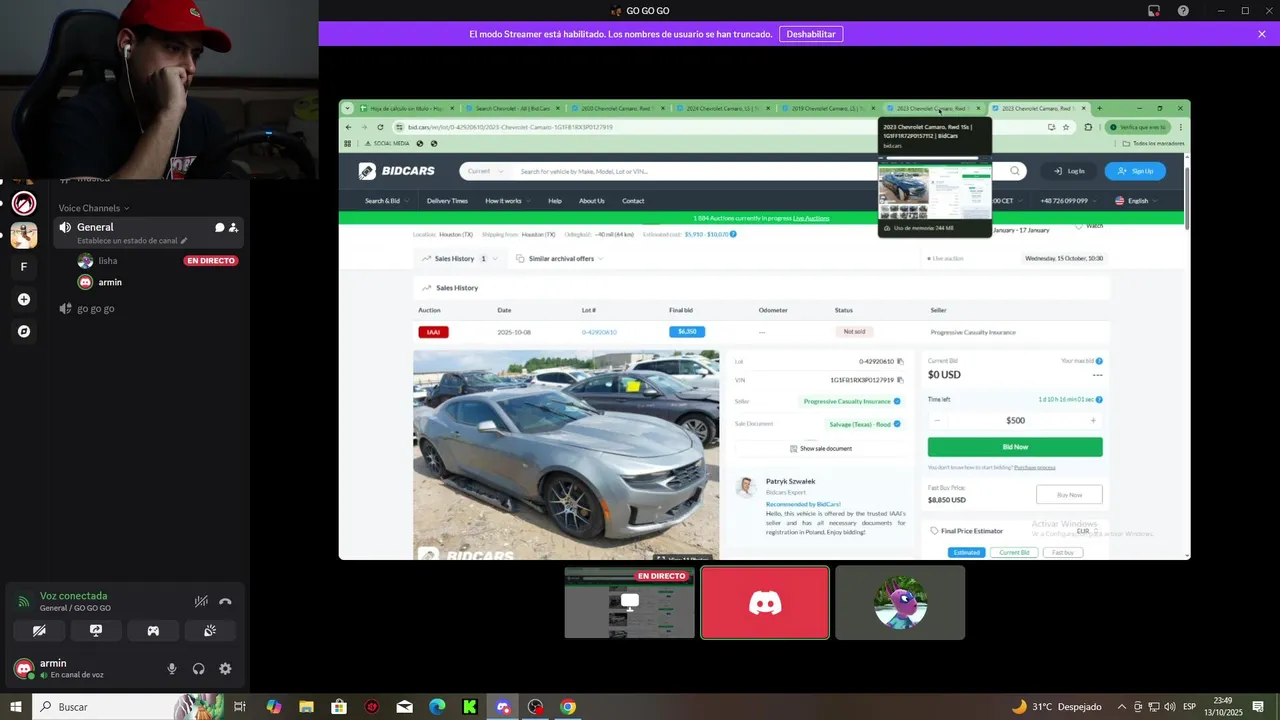The width and height of the screenshot is (1280, 720).
Task: Click Show sale document button
Action: (x=821, y=448)
